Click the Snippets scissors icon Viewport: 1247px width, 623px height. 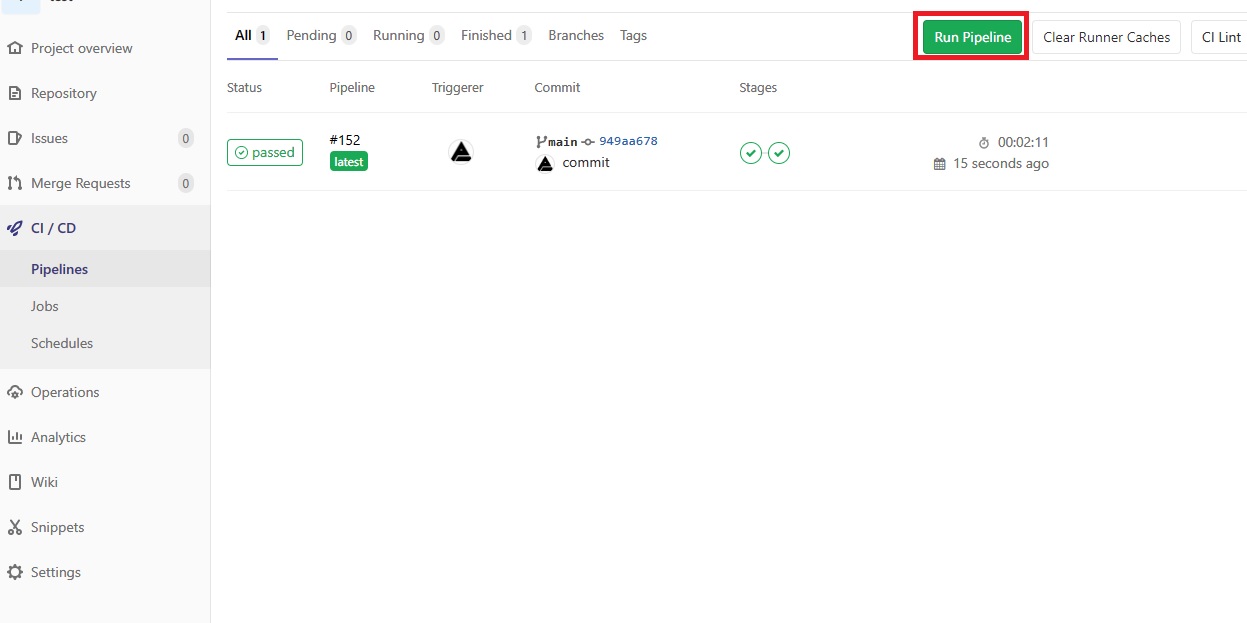pyautogui.click(x=14, y=527)
